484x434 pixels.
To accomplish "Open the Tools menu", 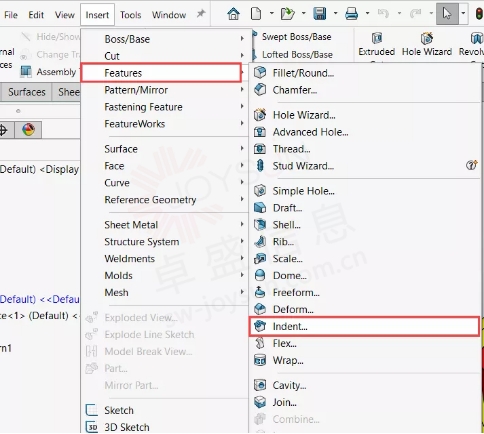I will [131, 15].
